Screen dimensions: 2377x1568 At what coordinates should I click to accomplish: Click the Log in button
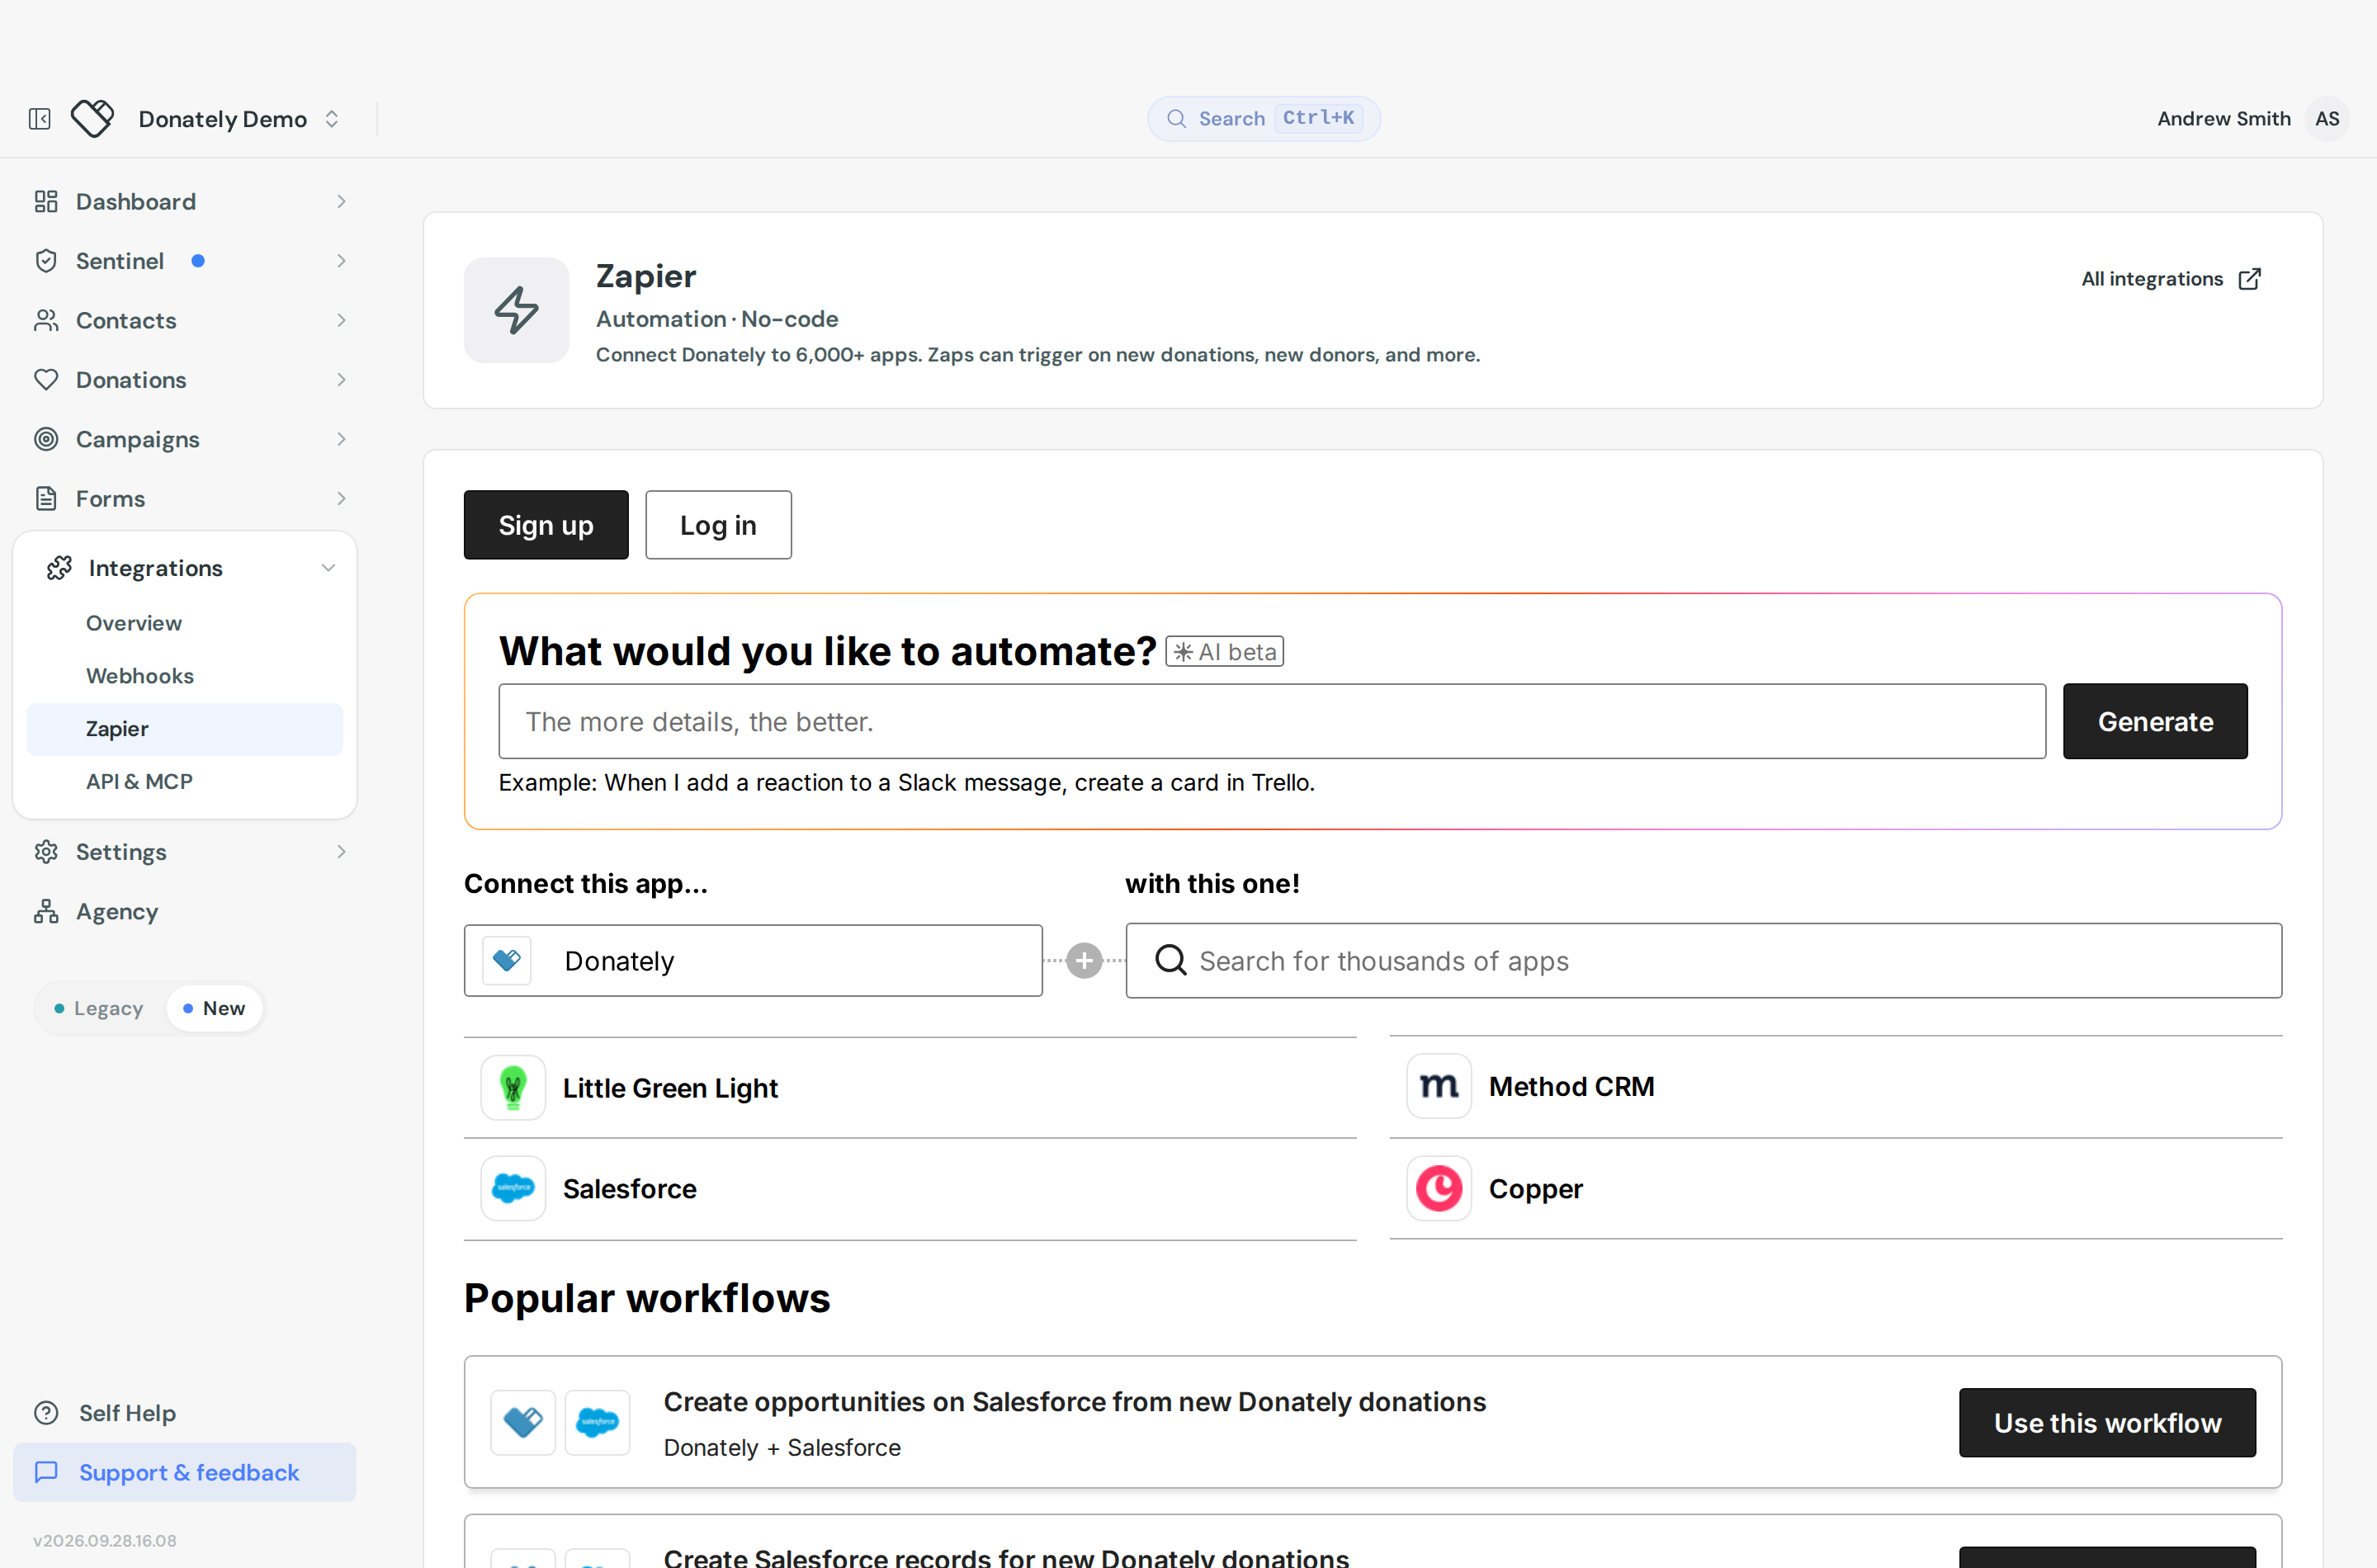[x=718, y=525]
